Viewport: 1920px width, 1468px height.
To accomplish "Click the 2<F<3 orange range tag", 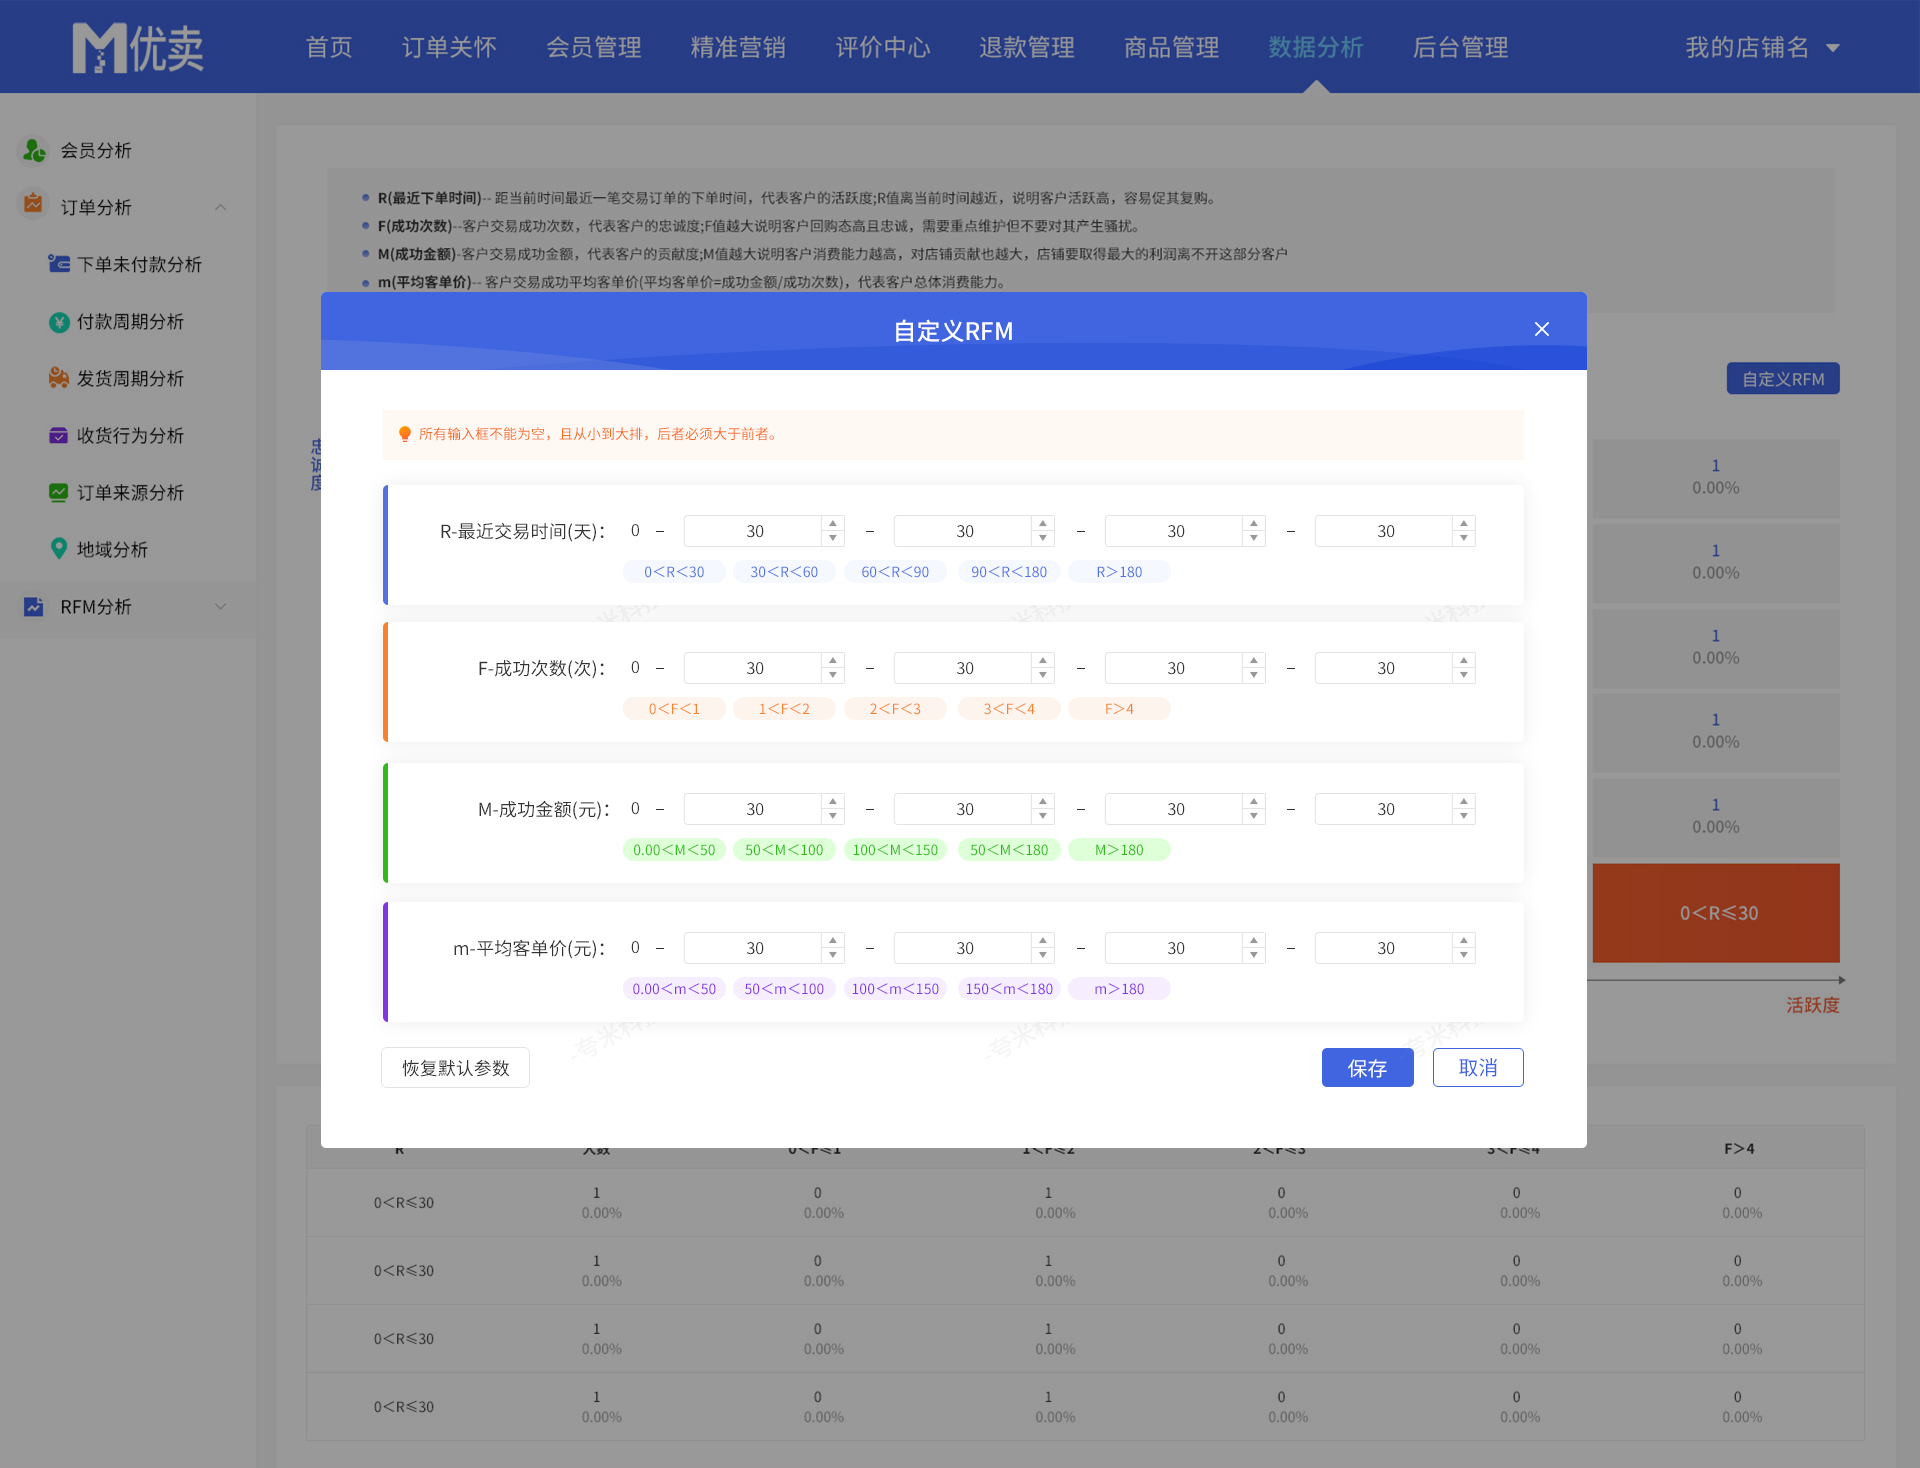I will click(895, 709).
